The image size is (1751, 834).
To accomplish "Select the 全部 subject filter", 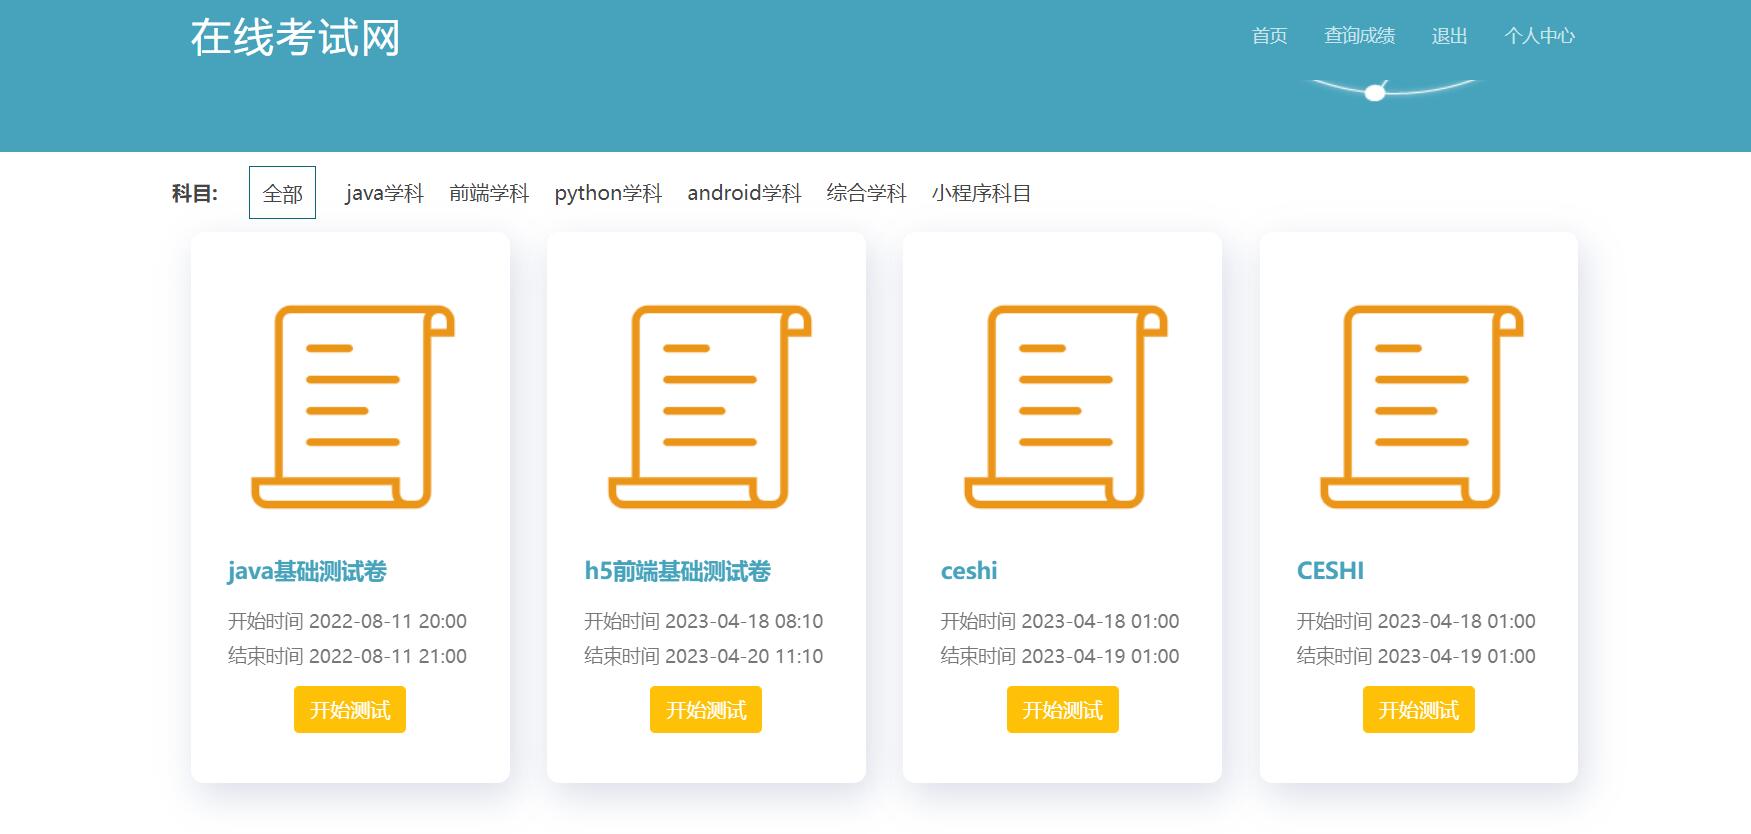I will (x=282, y=193).
